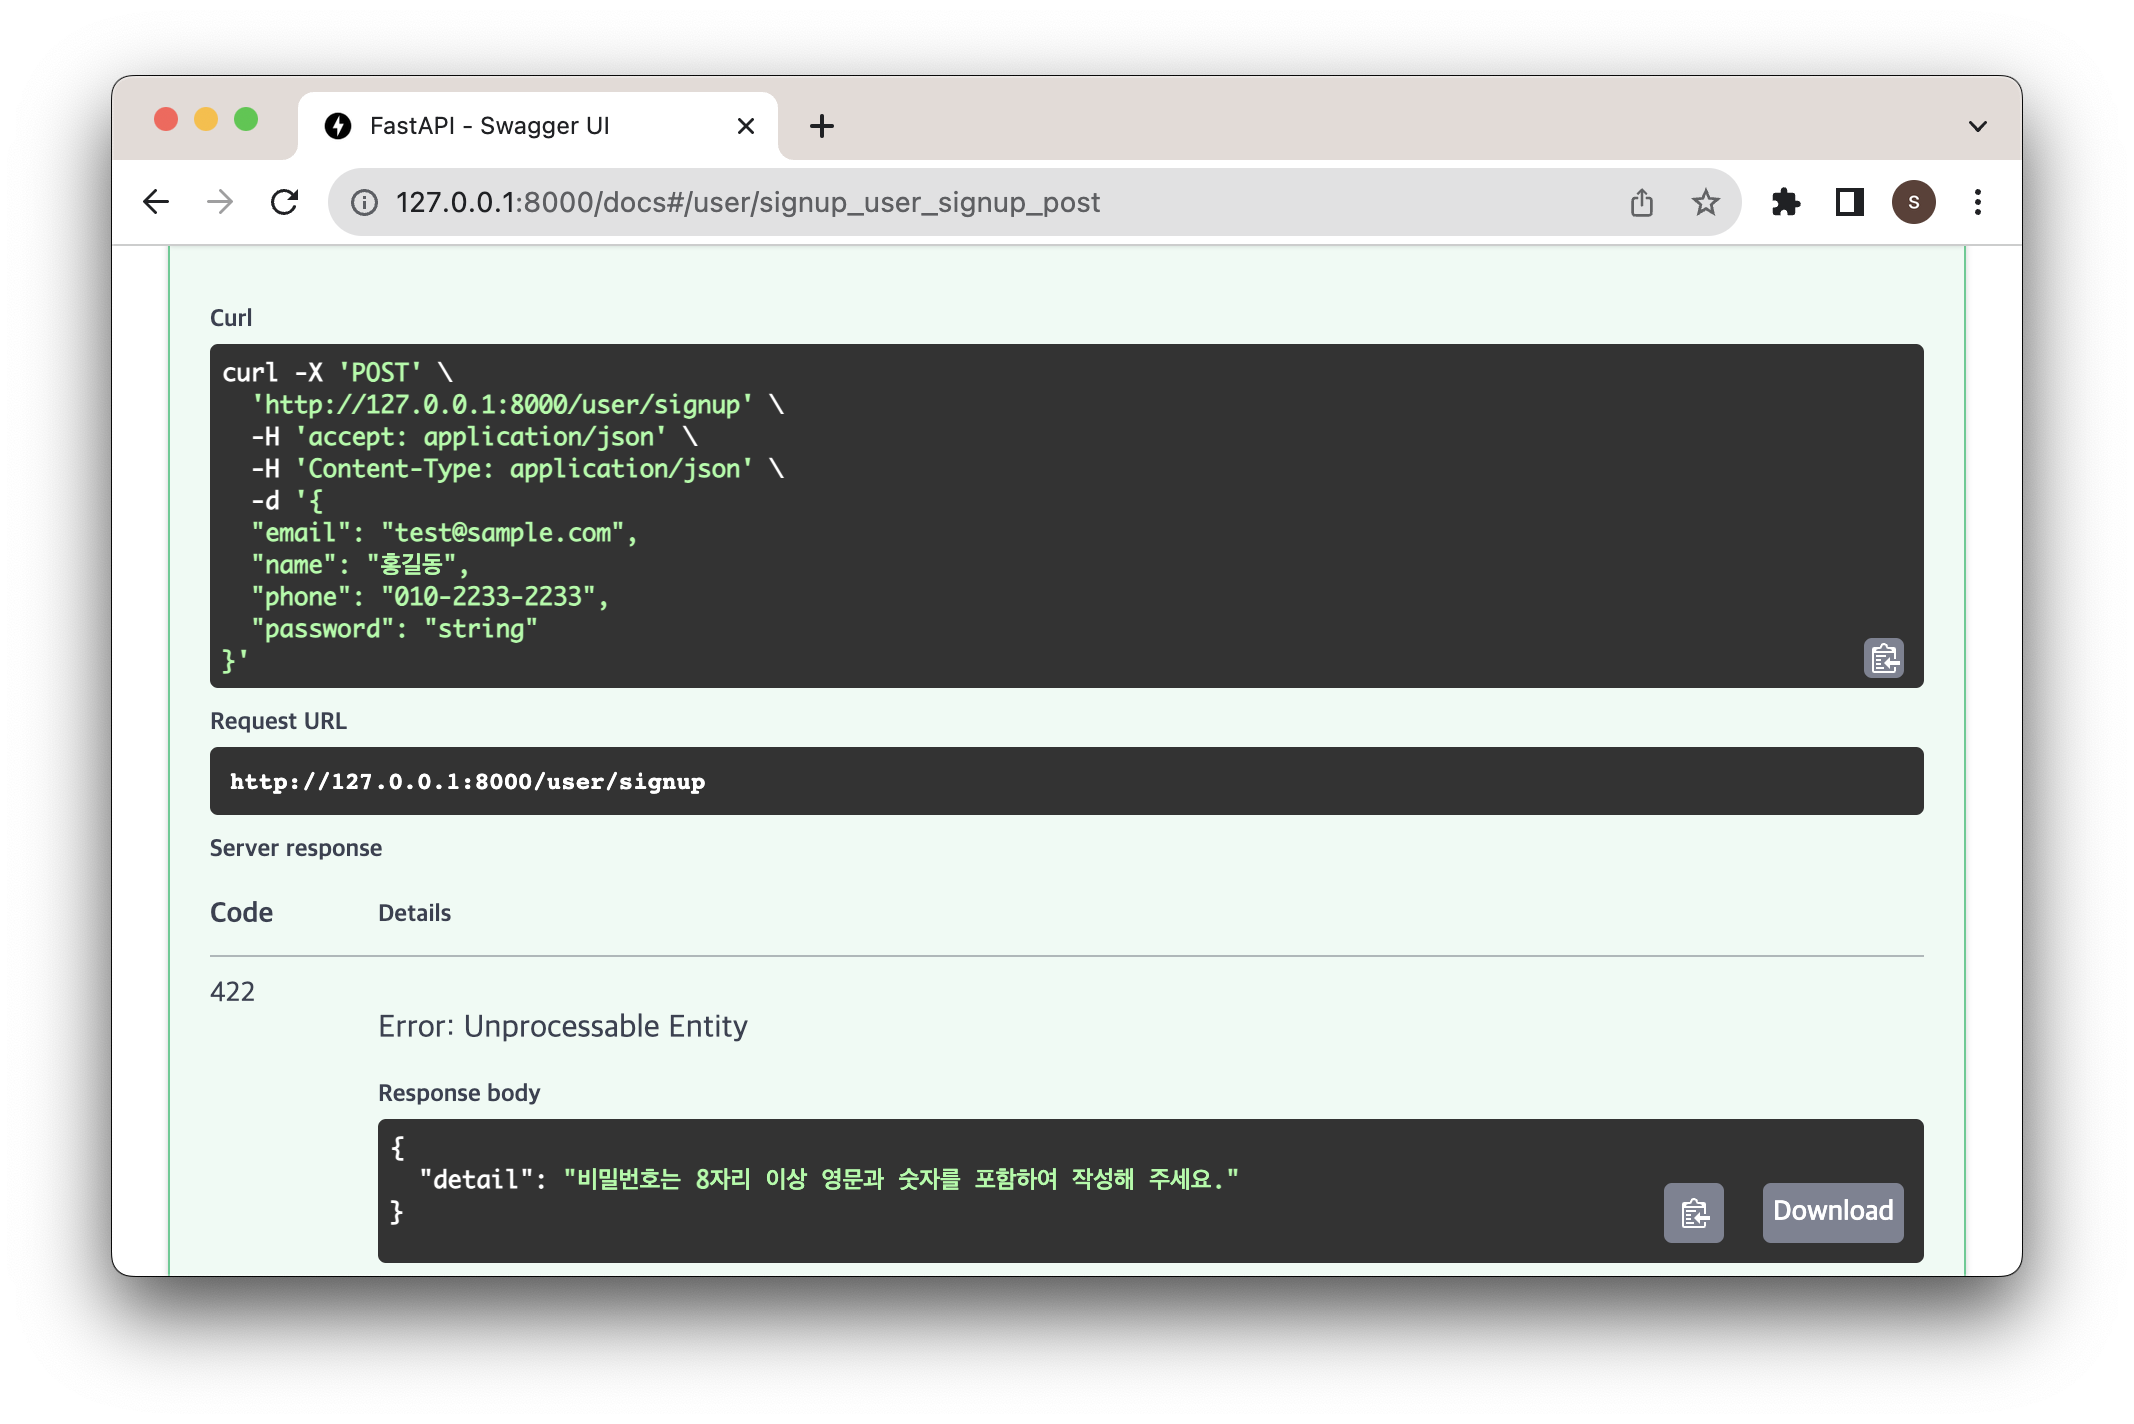Download the response body

point(1832,1212)
